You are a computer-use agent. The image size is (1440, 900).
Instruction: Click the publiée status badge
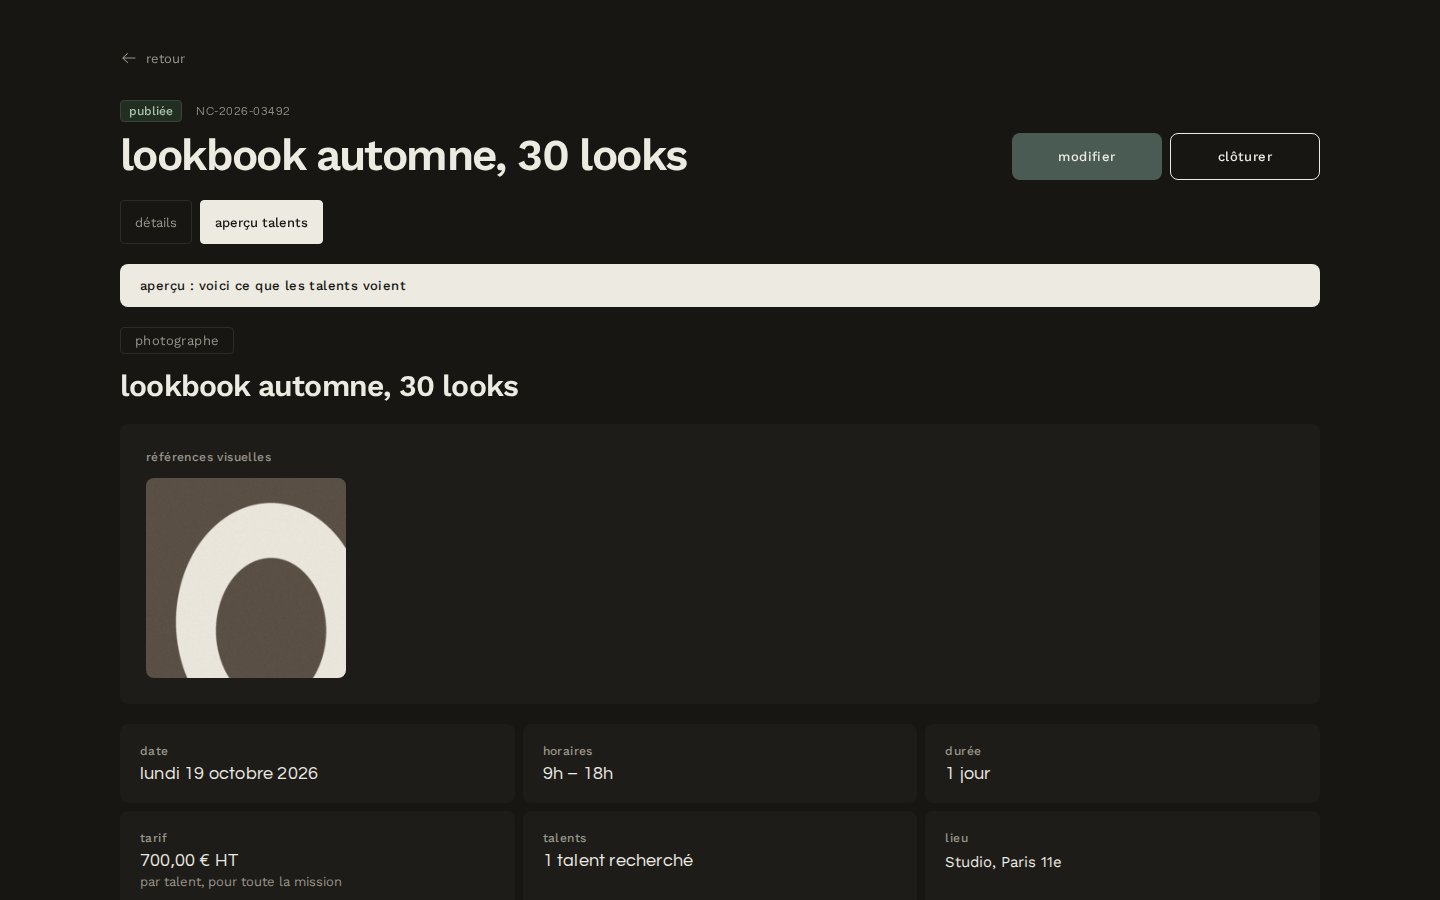151,111
